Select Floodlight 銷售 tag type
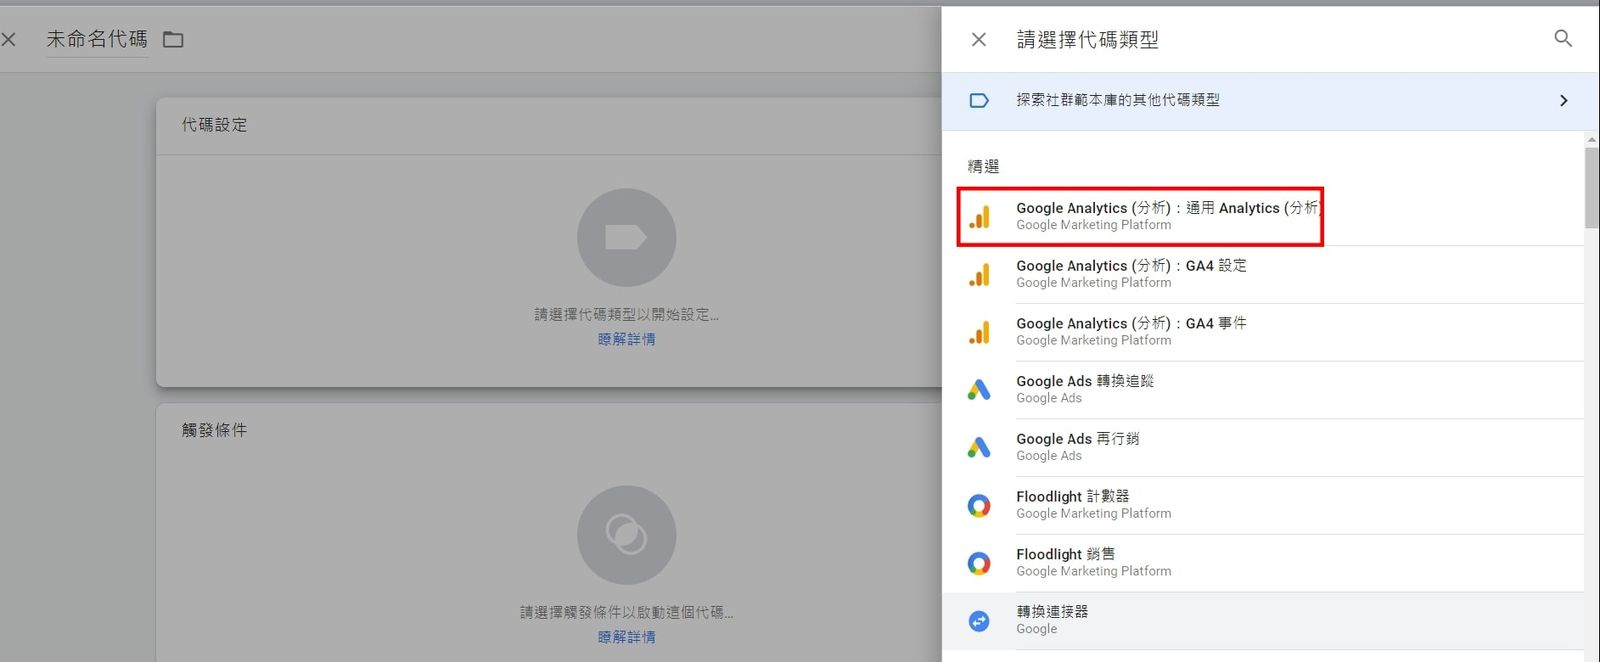The width and height of the screenshot is (1600, 662). [1263, 563]
